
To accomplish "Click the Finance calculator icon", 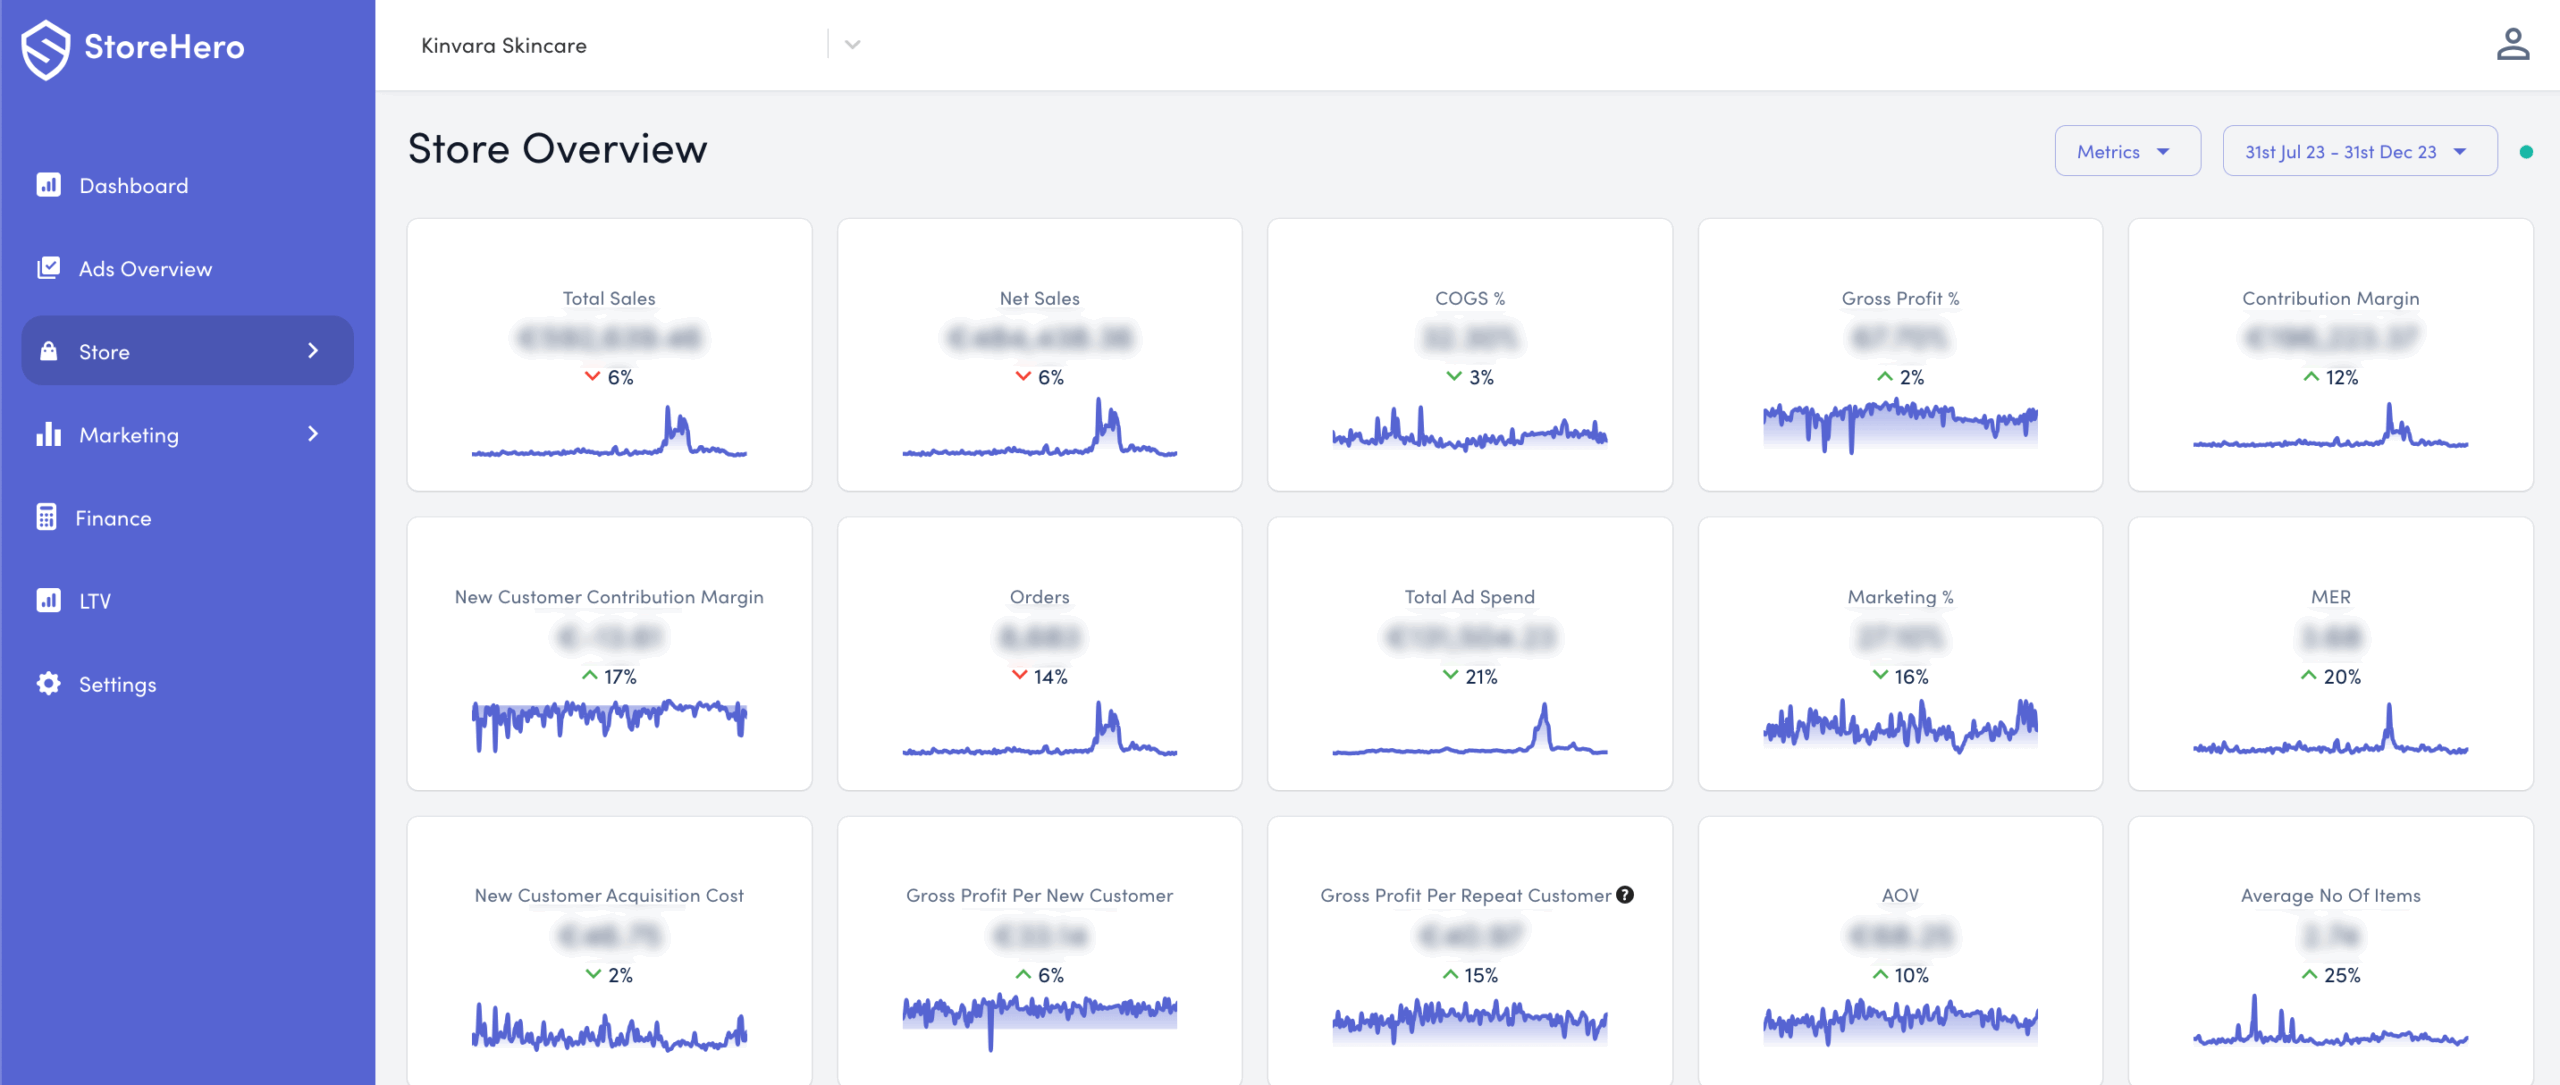I will 46,517.
